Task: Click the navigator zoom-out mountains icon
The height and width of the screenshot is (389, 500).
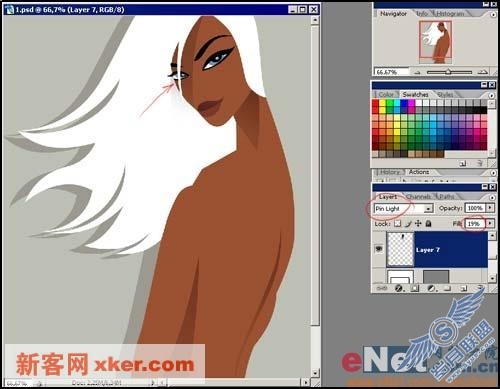Action: pos(417,72)
